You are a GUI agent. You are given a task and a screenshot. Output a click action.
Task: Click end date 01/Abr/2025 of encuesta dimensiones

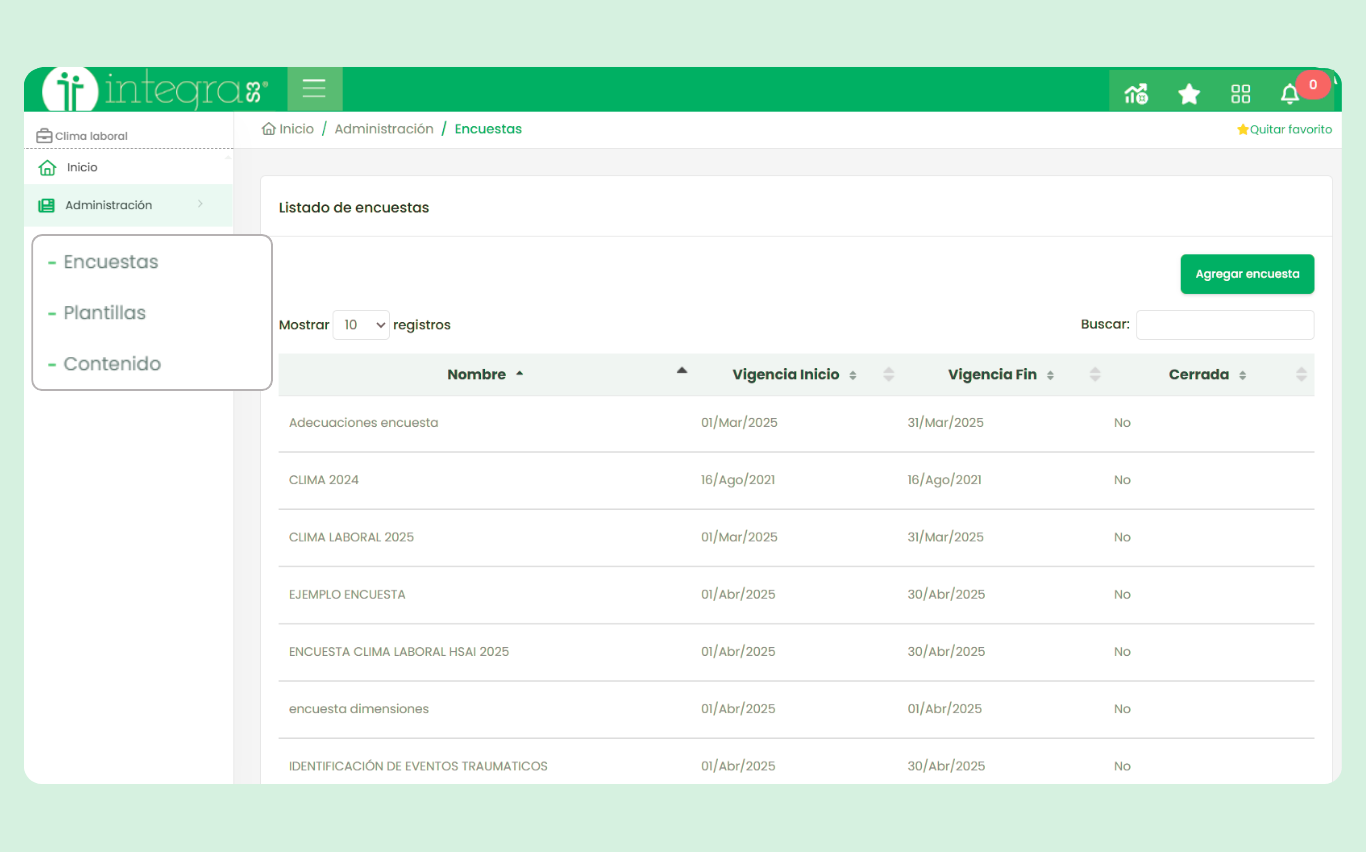[x=945, y=709]
